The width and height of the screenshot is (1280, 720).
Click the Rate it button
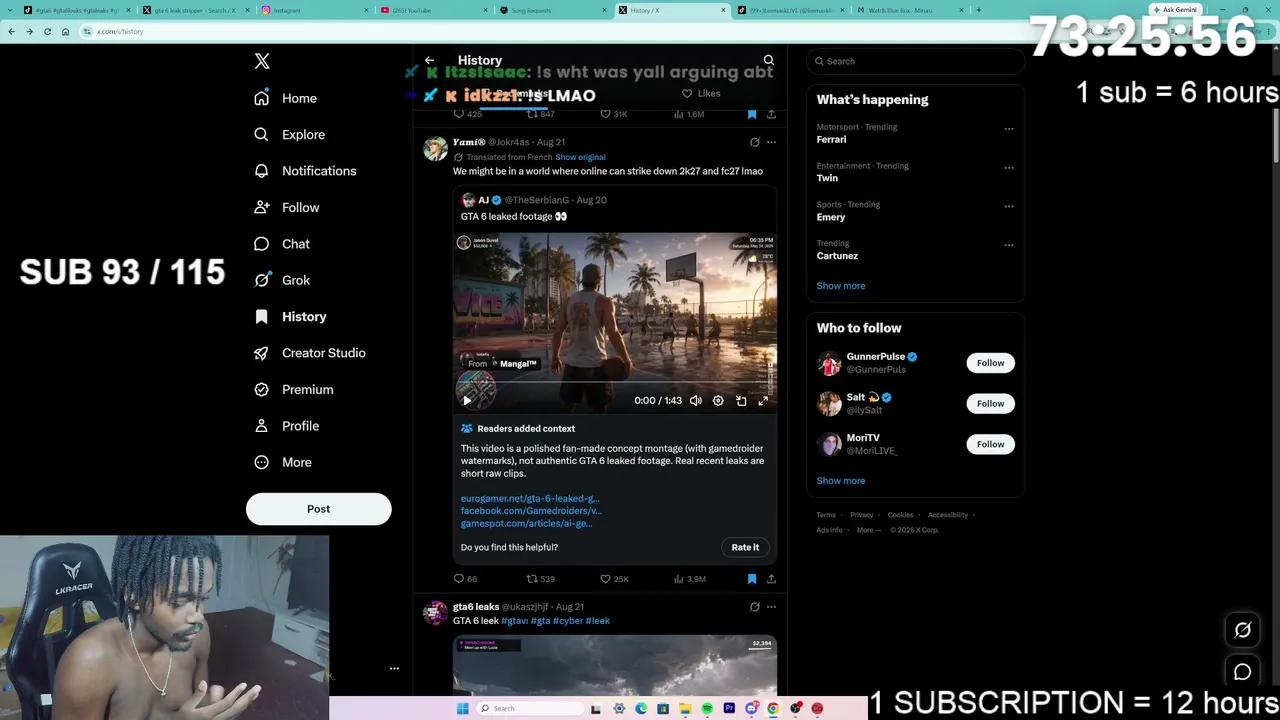[x=745, y=547]
